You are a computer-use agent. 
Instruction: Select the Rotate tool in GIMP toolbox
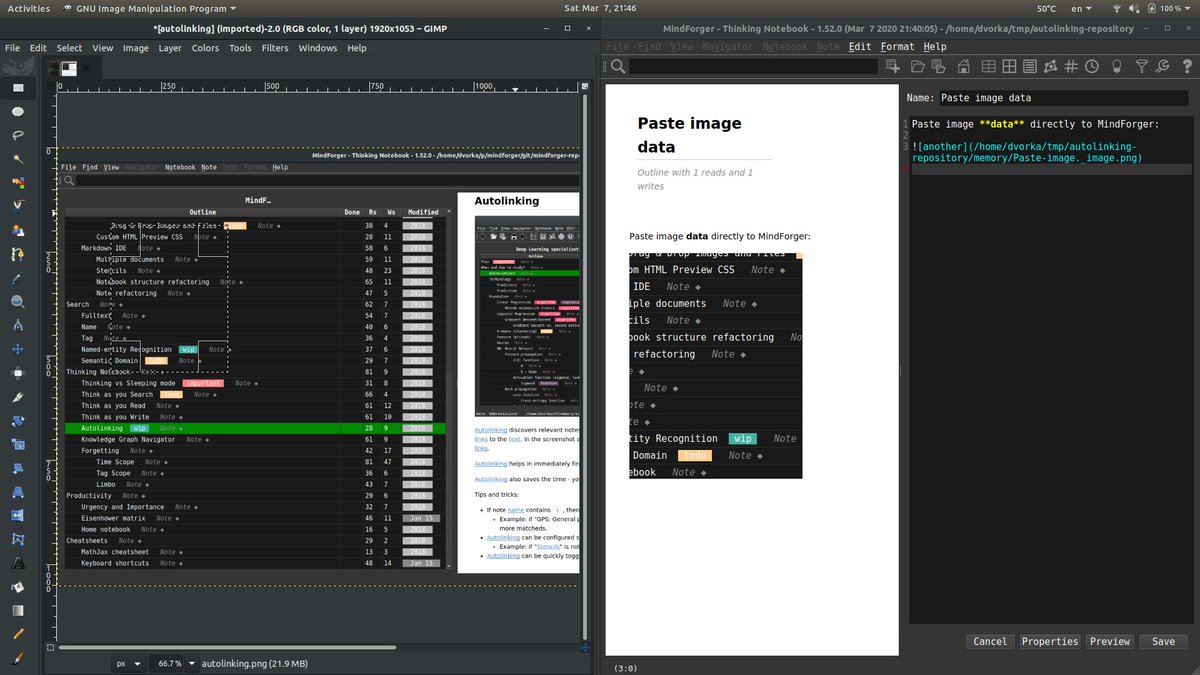click(17, 420)
